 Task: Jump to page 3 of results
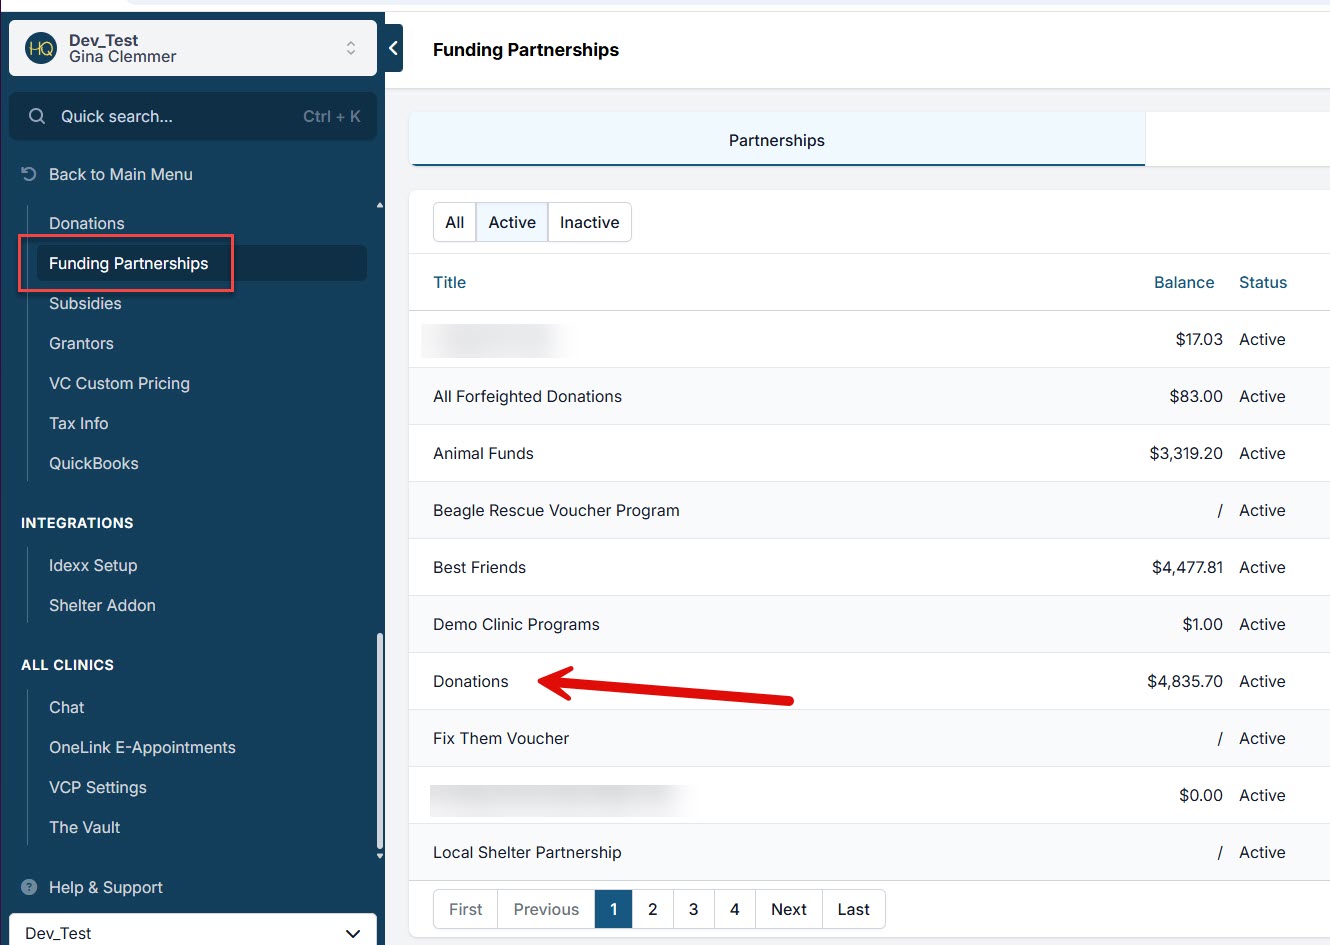tap(693, 909)
